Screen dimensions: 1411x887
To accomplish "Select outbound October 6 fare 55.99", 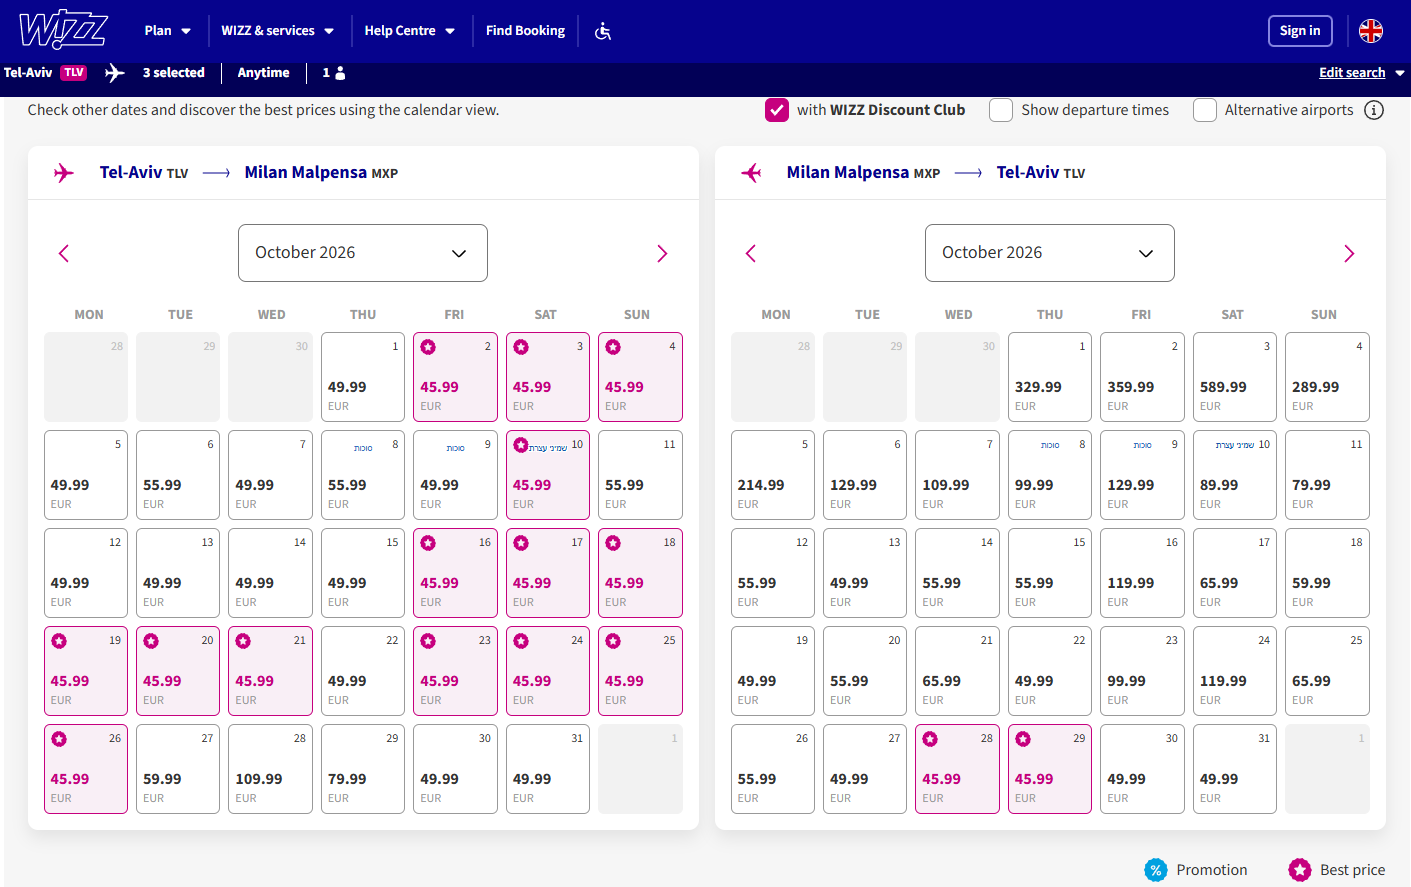I will click(178, 475).
